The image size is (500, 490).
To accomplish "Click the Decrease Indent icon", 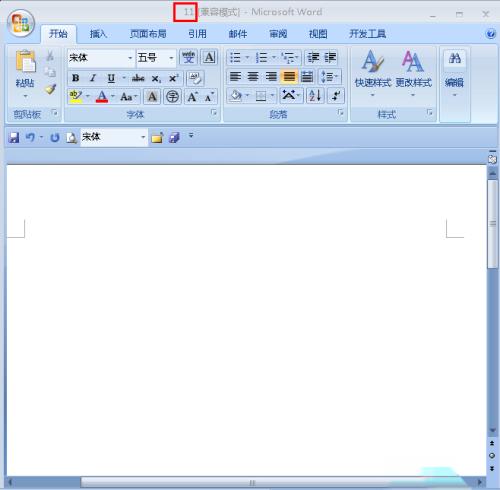I will point(313,57).
